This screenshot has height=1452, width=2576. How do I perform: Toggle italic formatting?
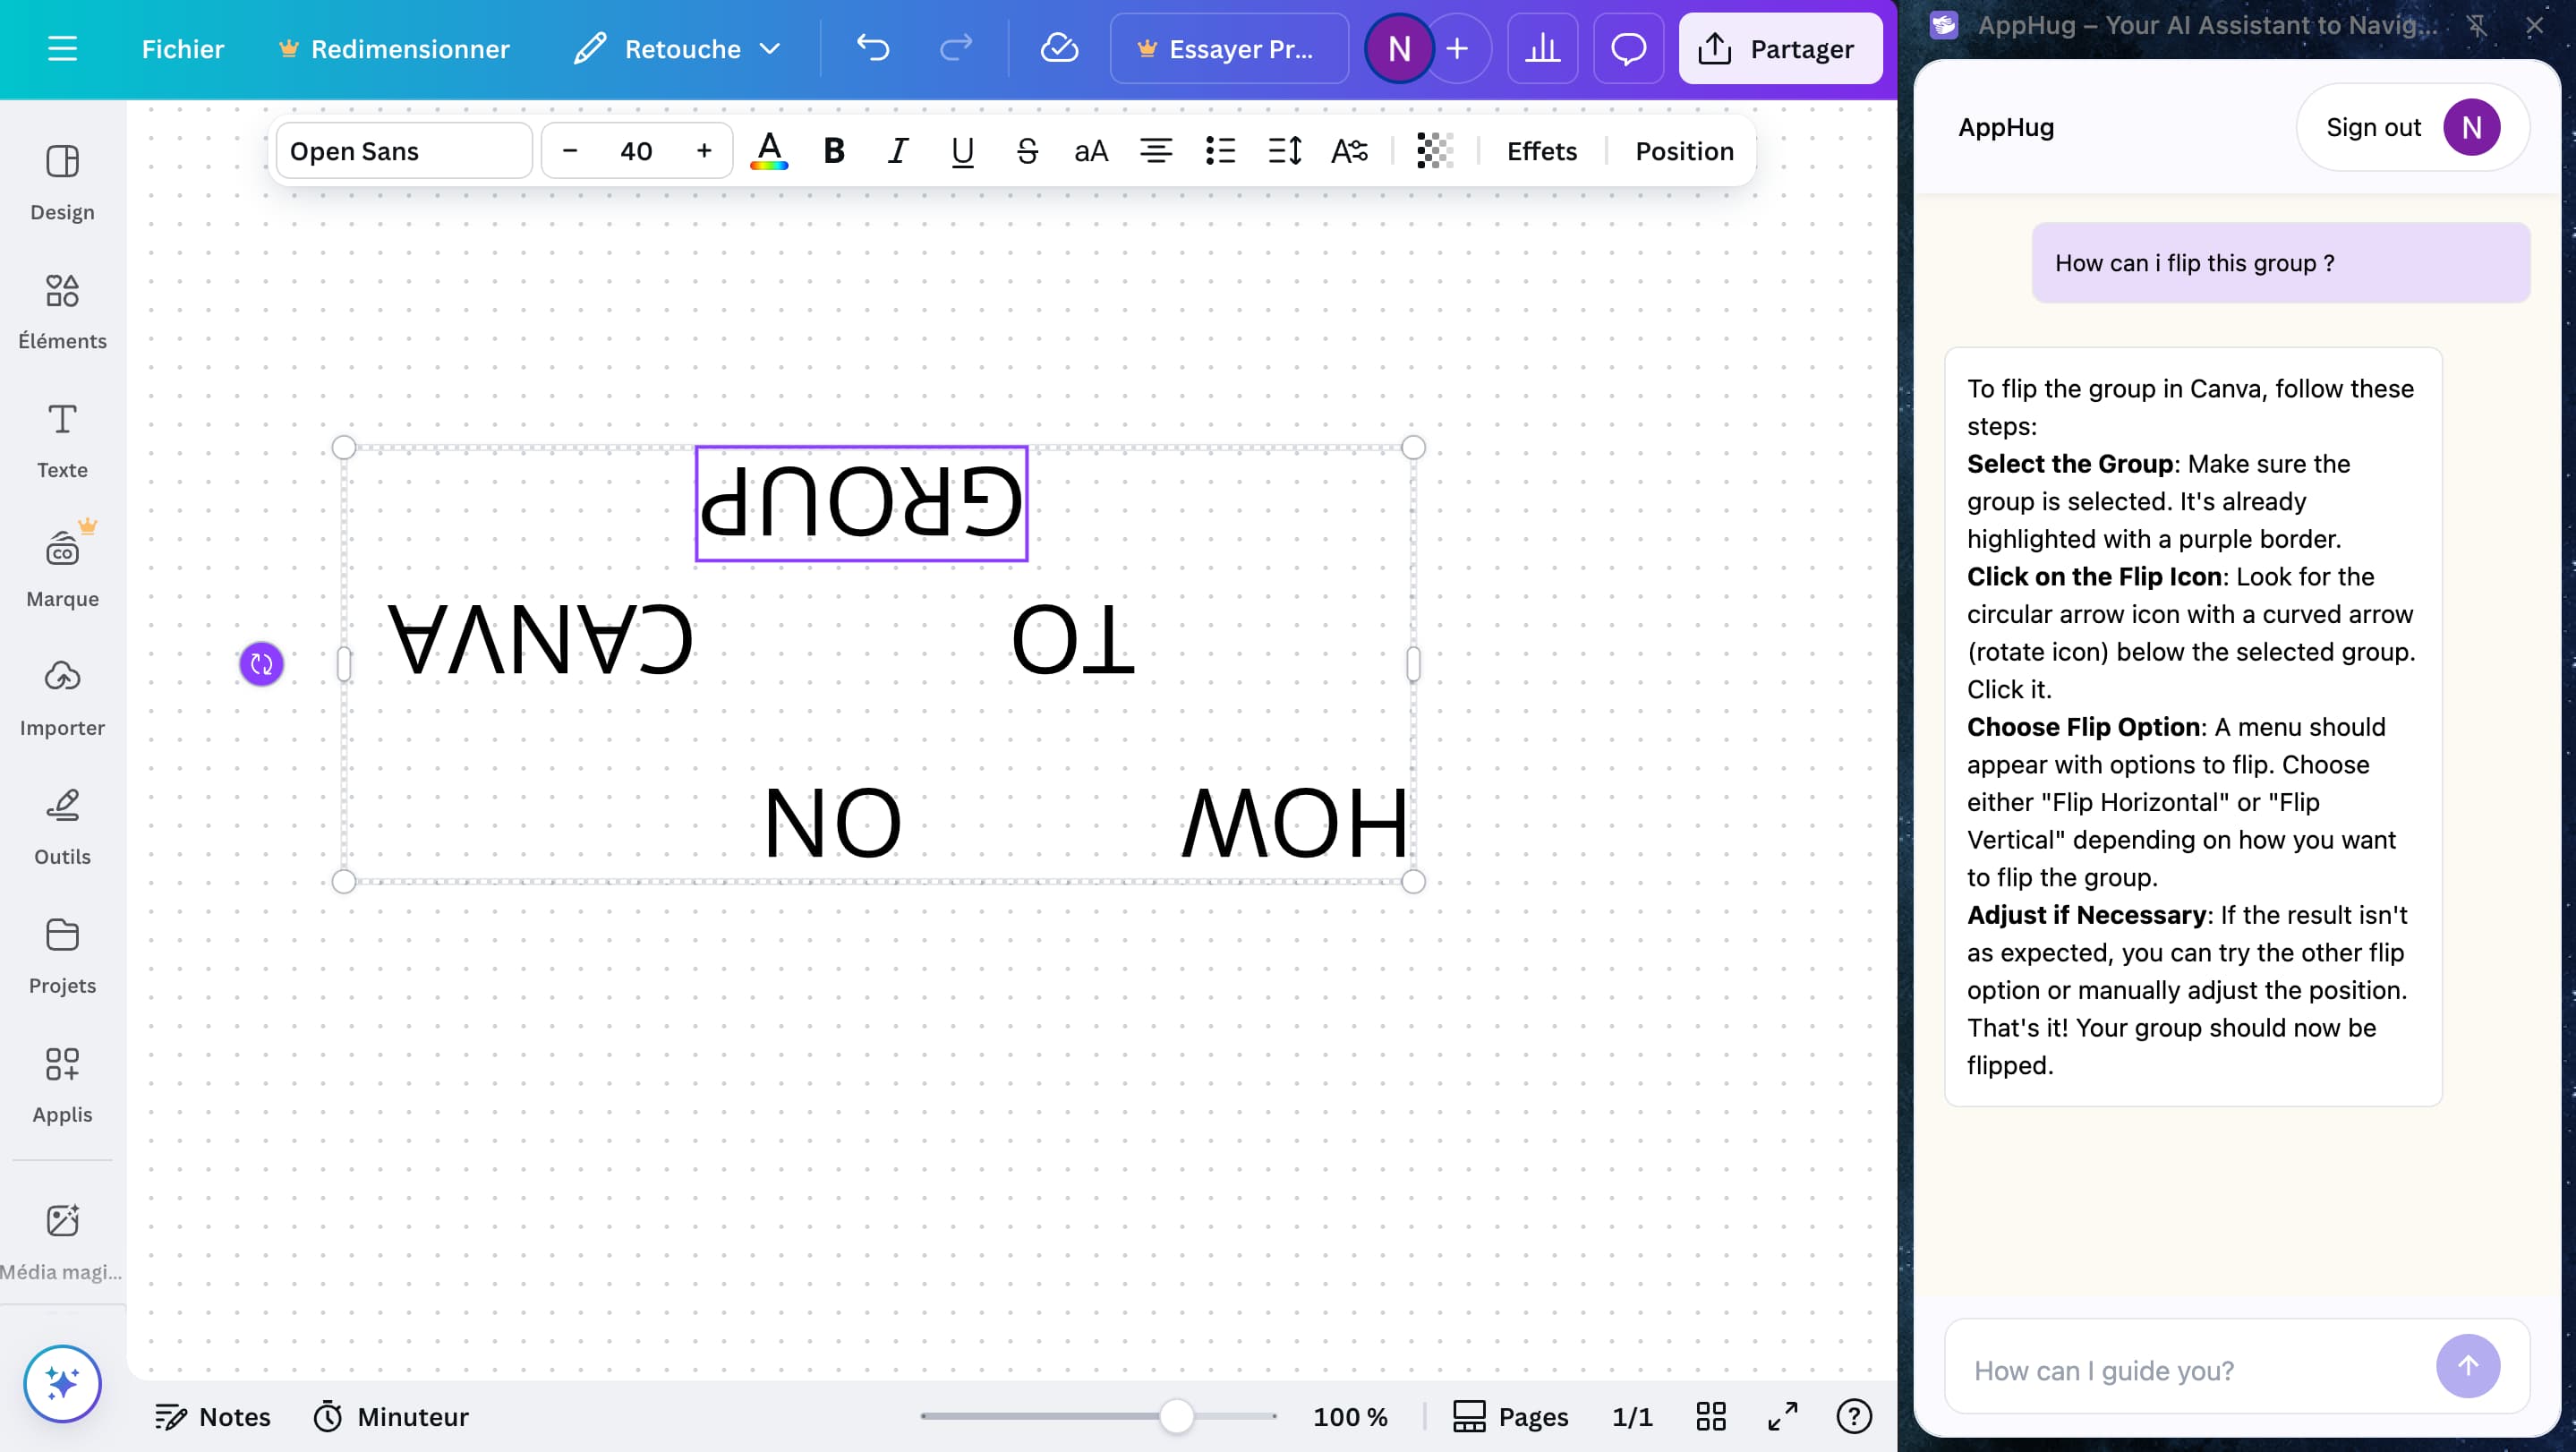898,151
